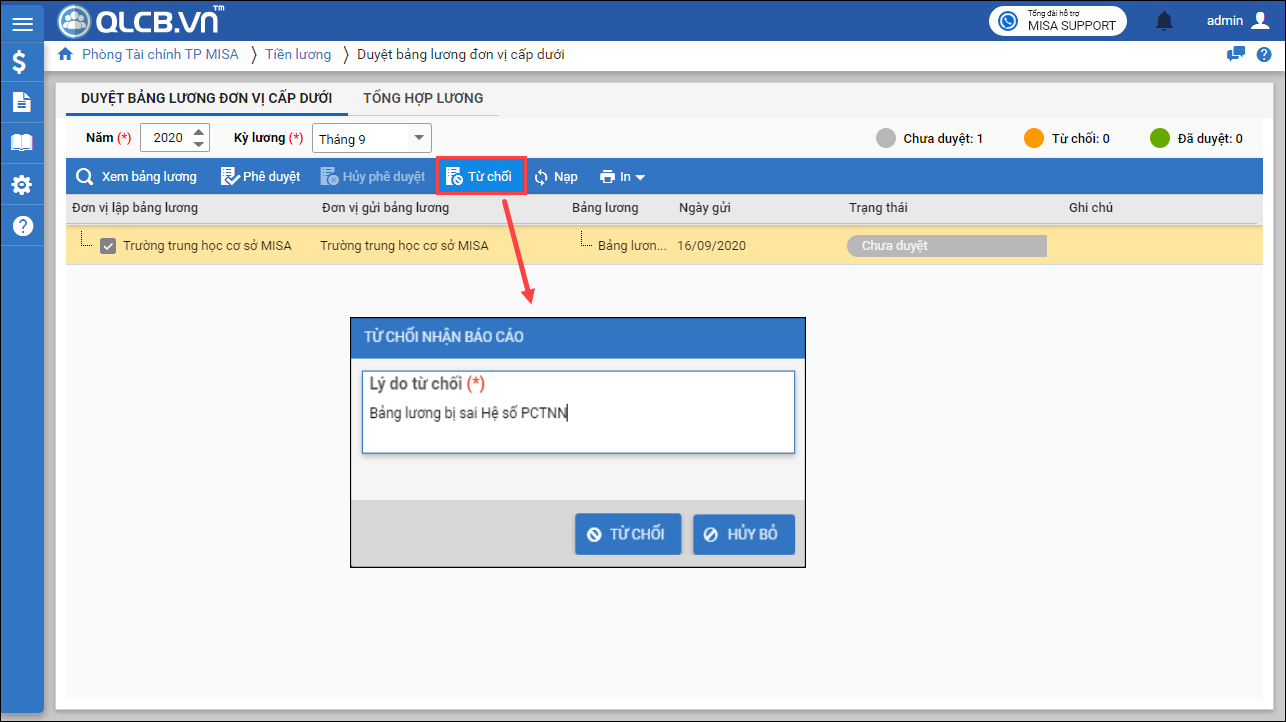
Task: Click the dollar sign salary icon
Action: click(x=21, y=63)
